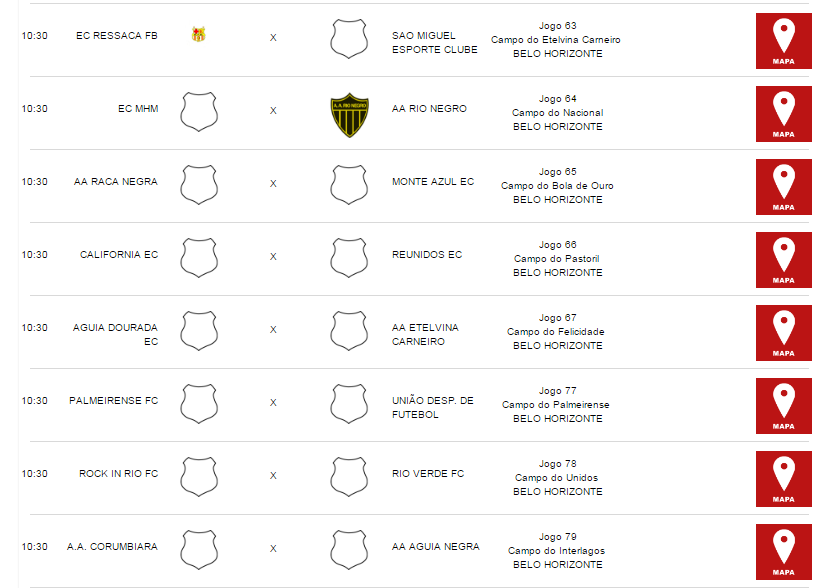Screen dimensions: 818x588
Task: Open map for Campo do Bola de Ouro
Action: point(784,187)
